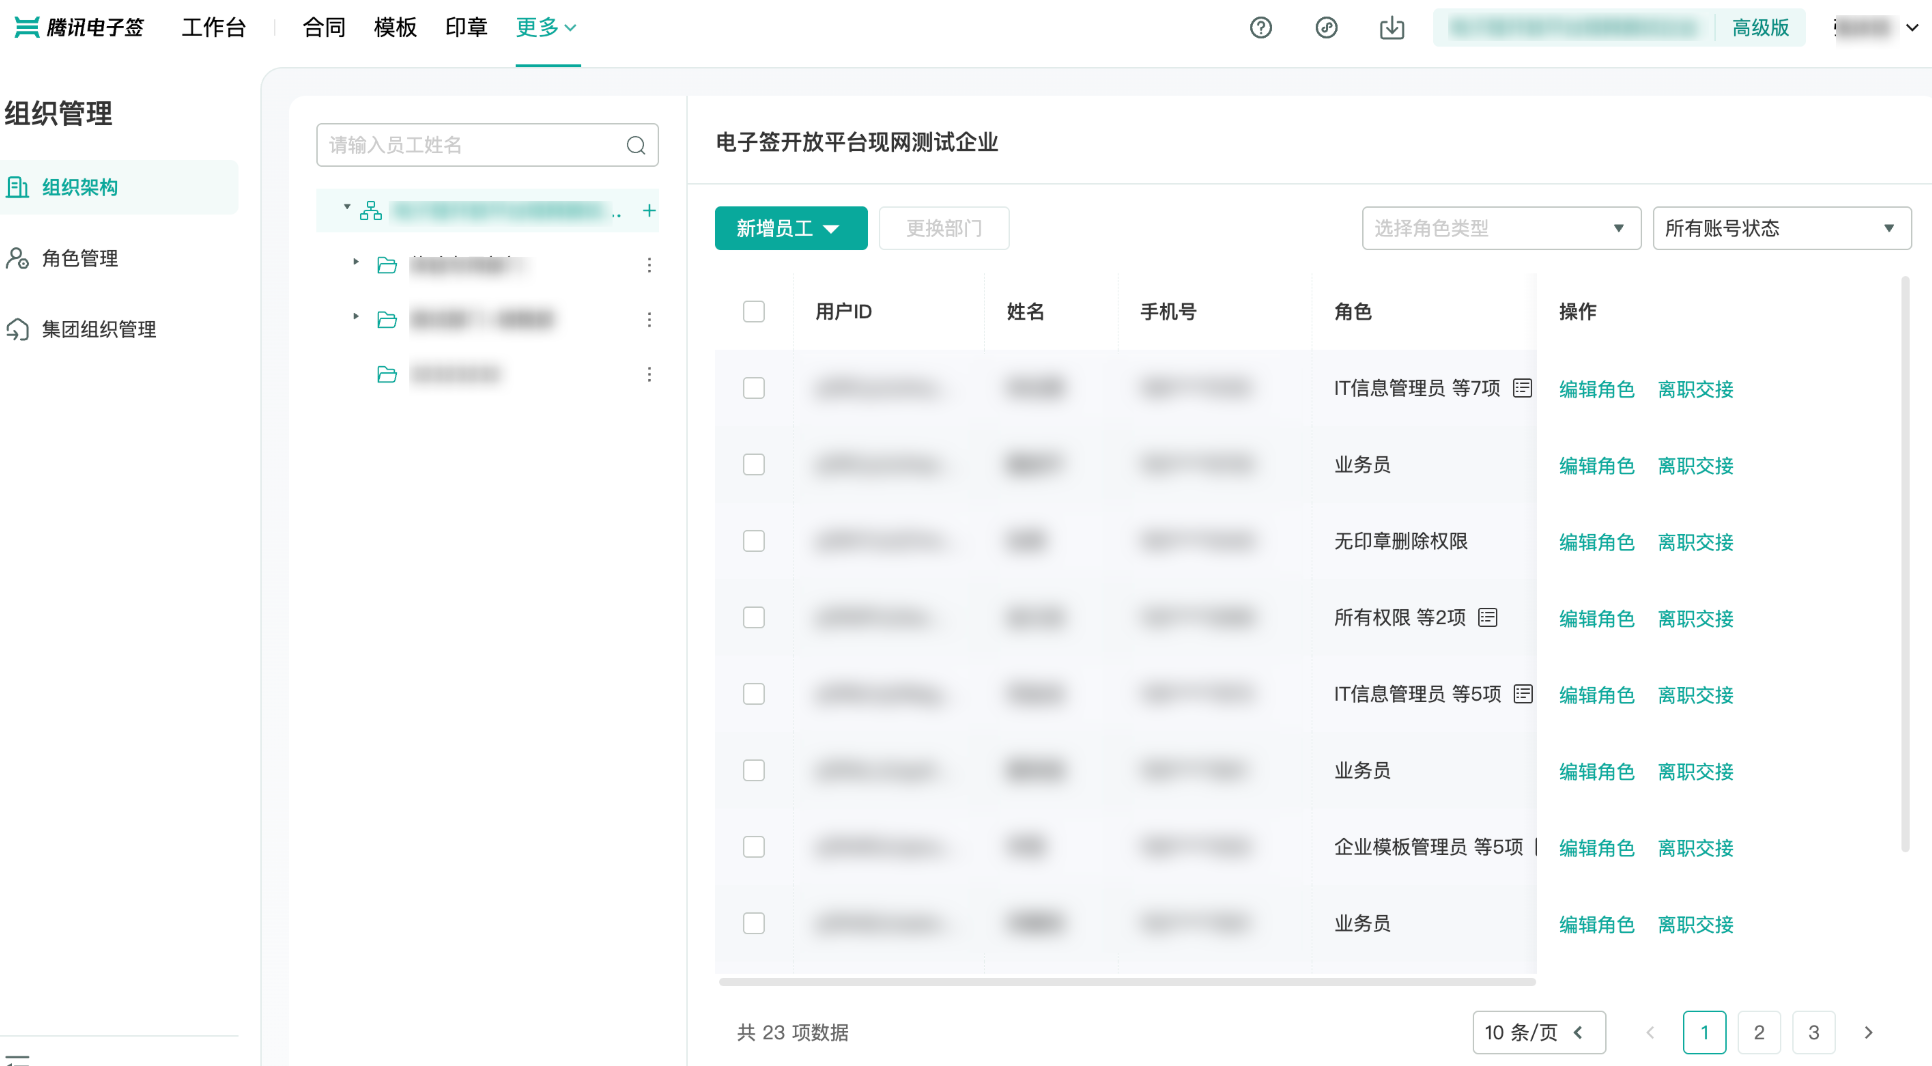This screenshot has height=1066, width=1932.
Task: Open more options for the first department folder
Action: pos(649,265)
